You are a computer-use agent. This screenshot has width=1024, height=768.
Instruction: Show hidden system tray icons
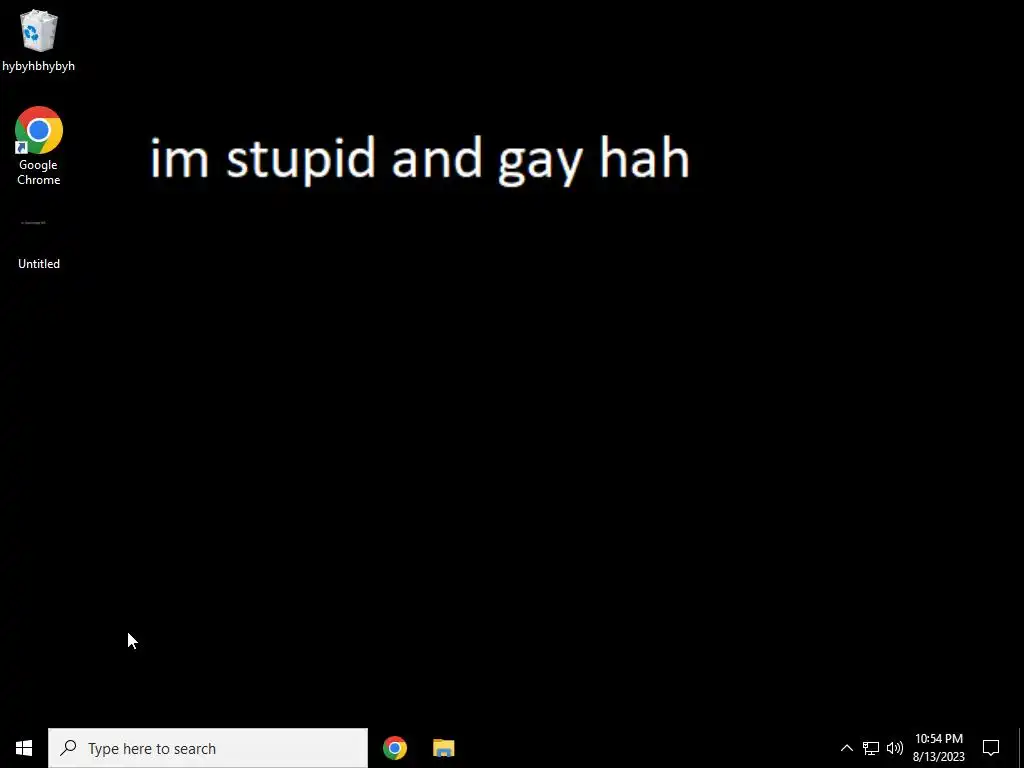(x=846, y=748)
